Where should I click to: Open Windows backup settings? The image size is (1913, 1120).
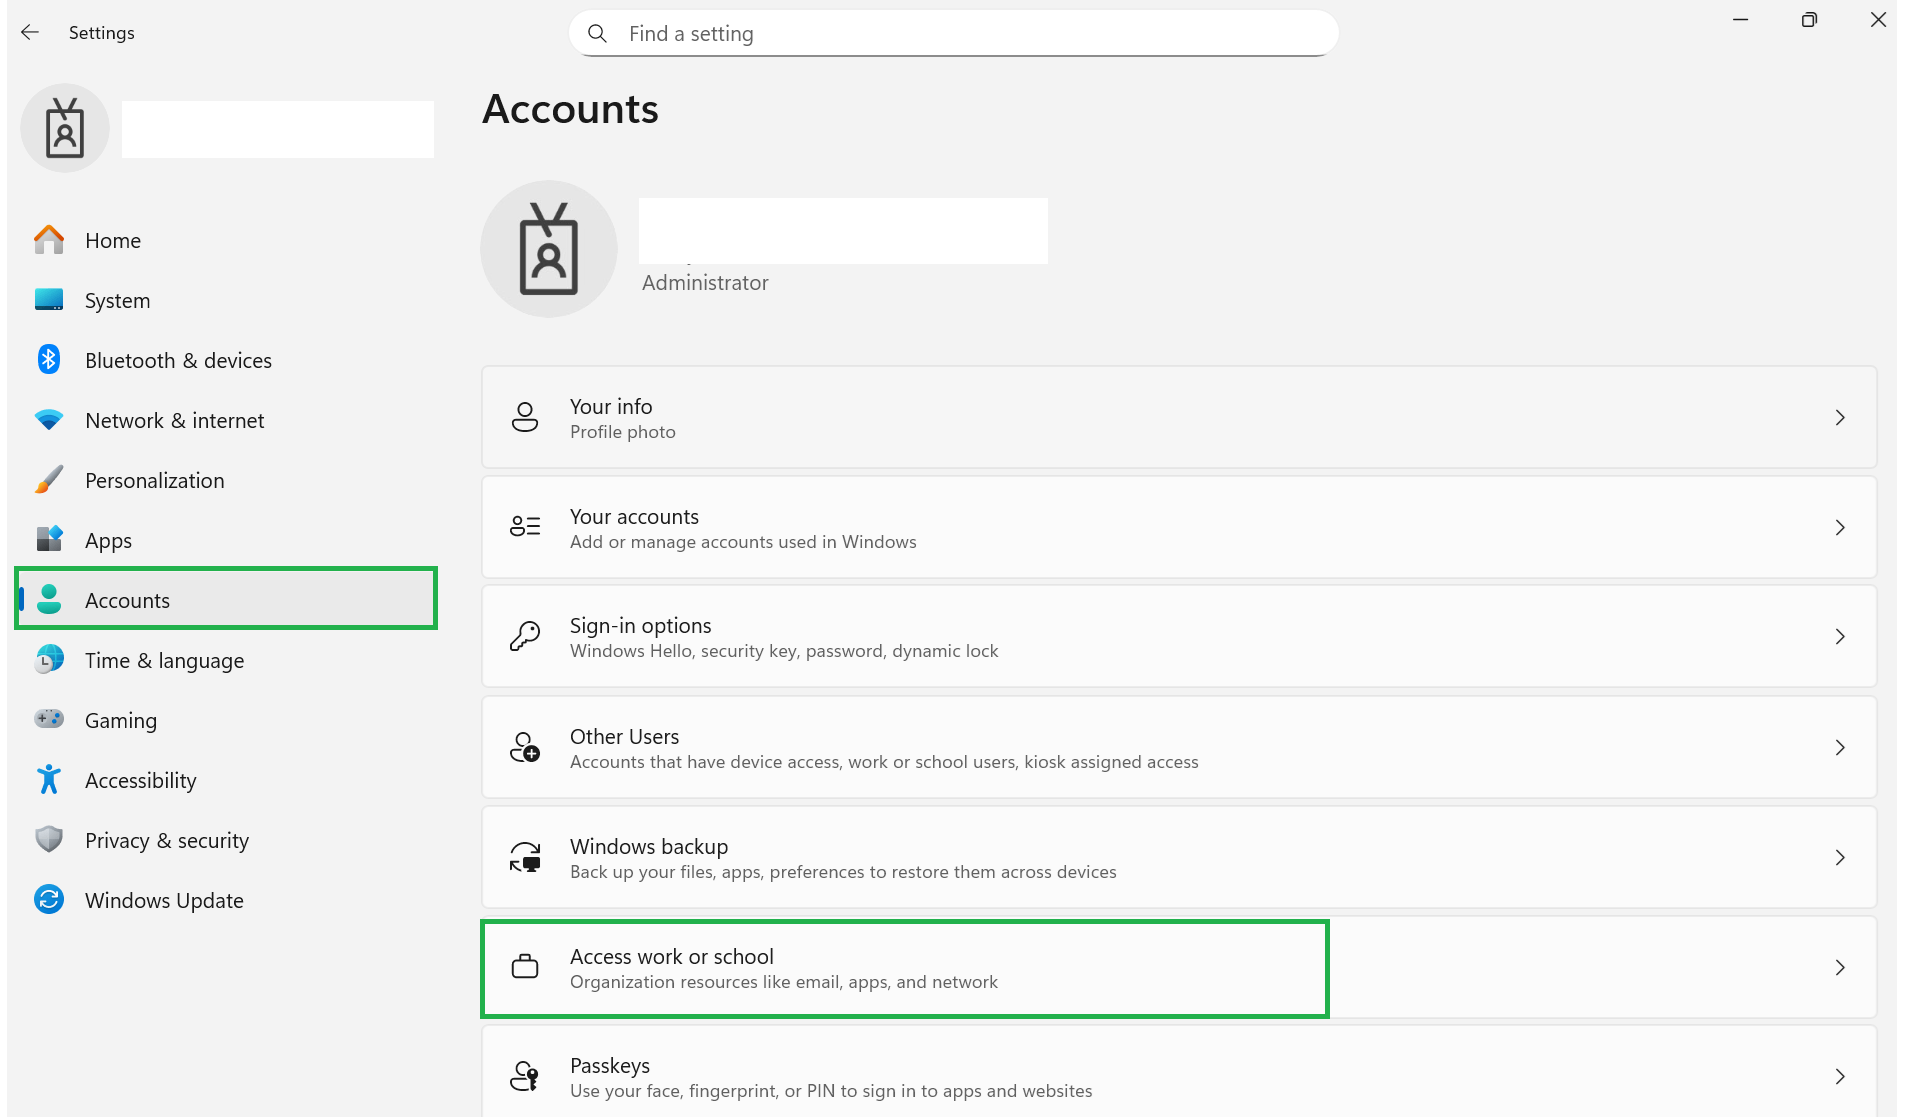coord(1179,858)
